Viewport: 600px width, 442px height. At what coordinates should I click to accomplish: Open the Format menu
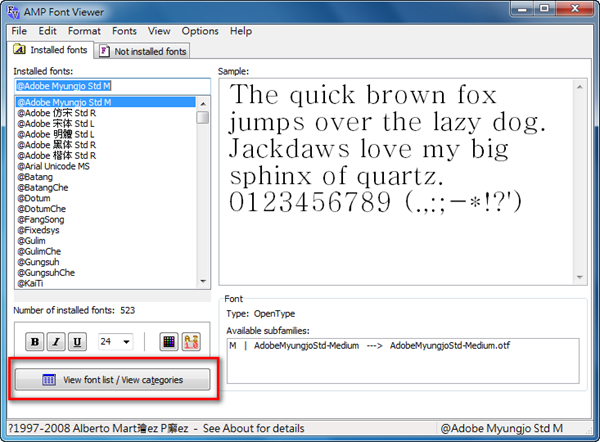click(x=84, y=31)
